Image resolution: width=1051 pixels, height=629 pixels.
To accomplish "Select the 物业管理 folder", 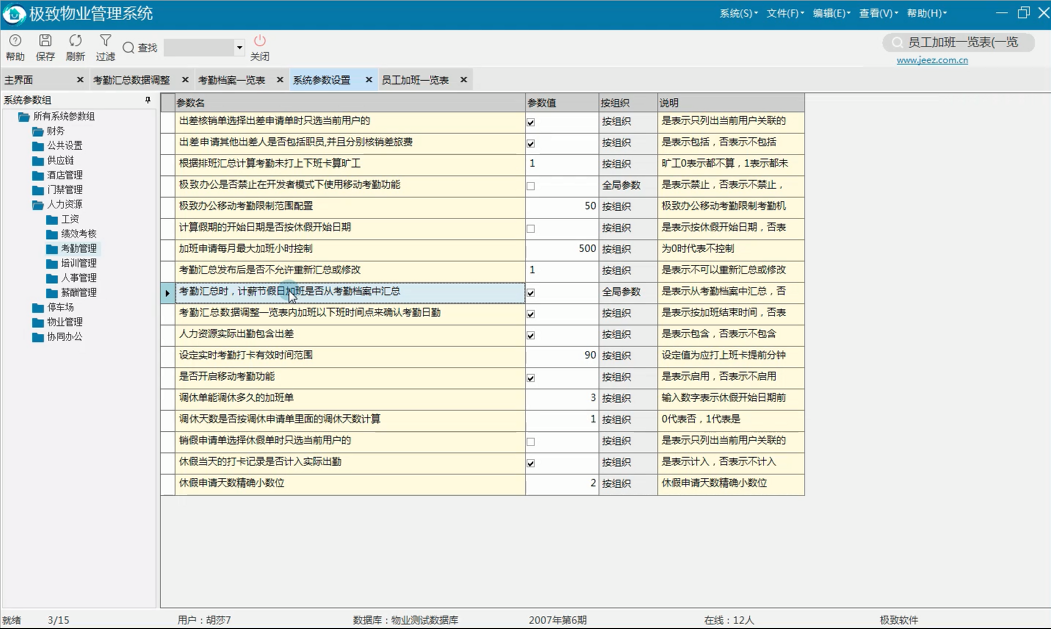I will point(57,323).
